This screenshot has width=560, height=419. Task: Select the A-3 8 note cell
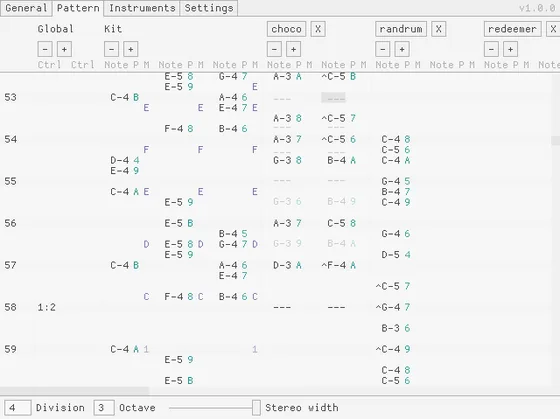pyautogui.click(x=288, y=118)
